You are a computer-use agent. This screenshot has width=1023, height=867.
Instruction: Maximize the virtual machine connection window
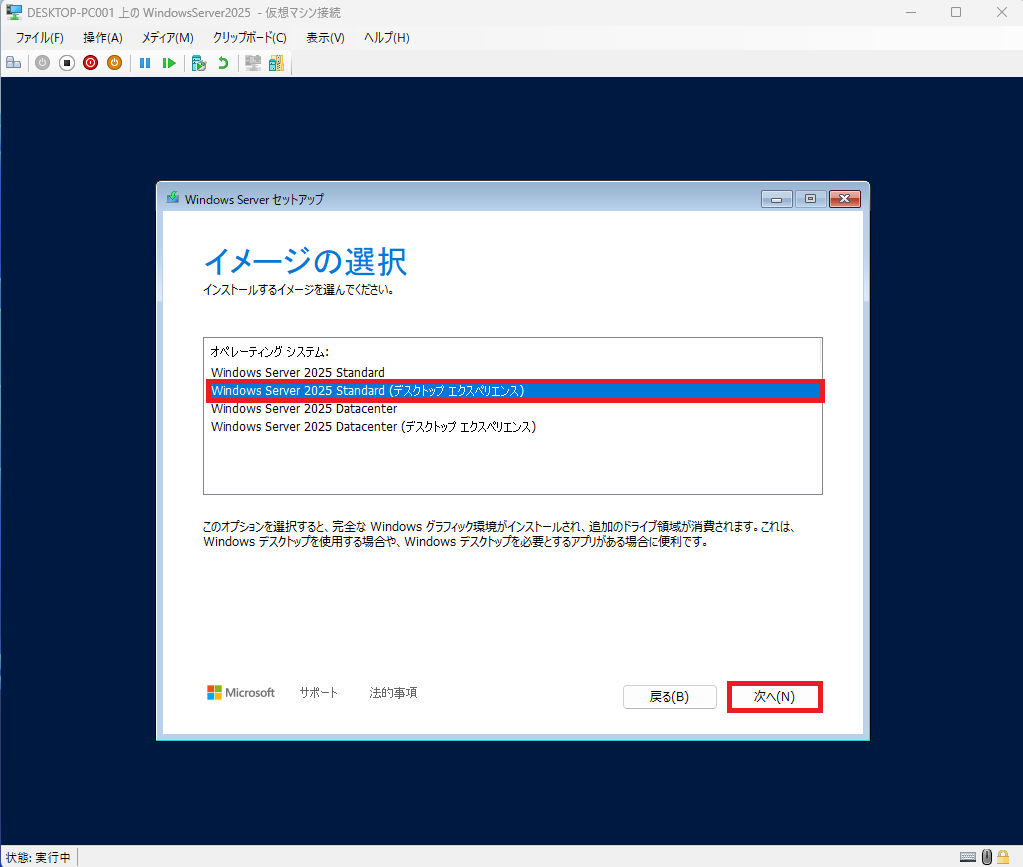pyautogui.click(x=956, y=12)
